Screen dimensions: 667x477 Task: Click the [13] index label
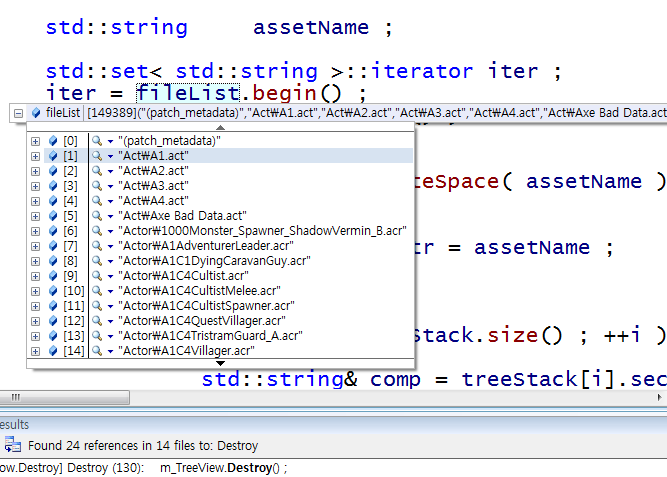pyautogui.click(x=74, y=336)
